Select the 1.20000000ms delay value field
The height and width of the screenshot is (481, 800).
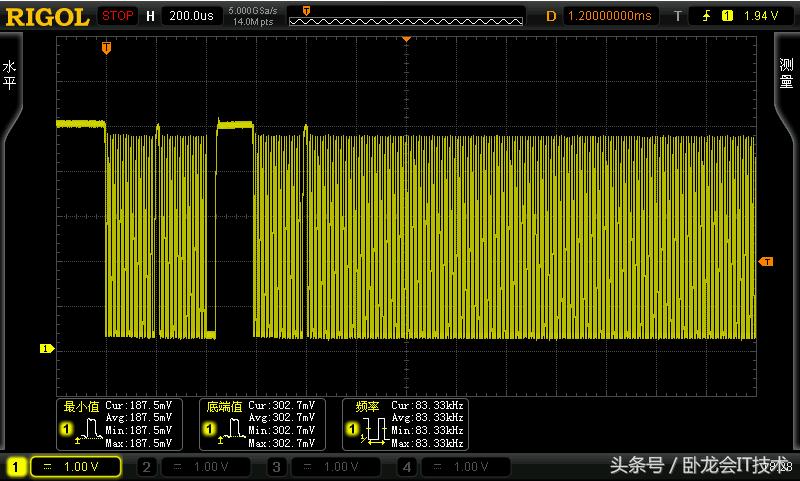pyautogui.click(x=610, y=16)
